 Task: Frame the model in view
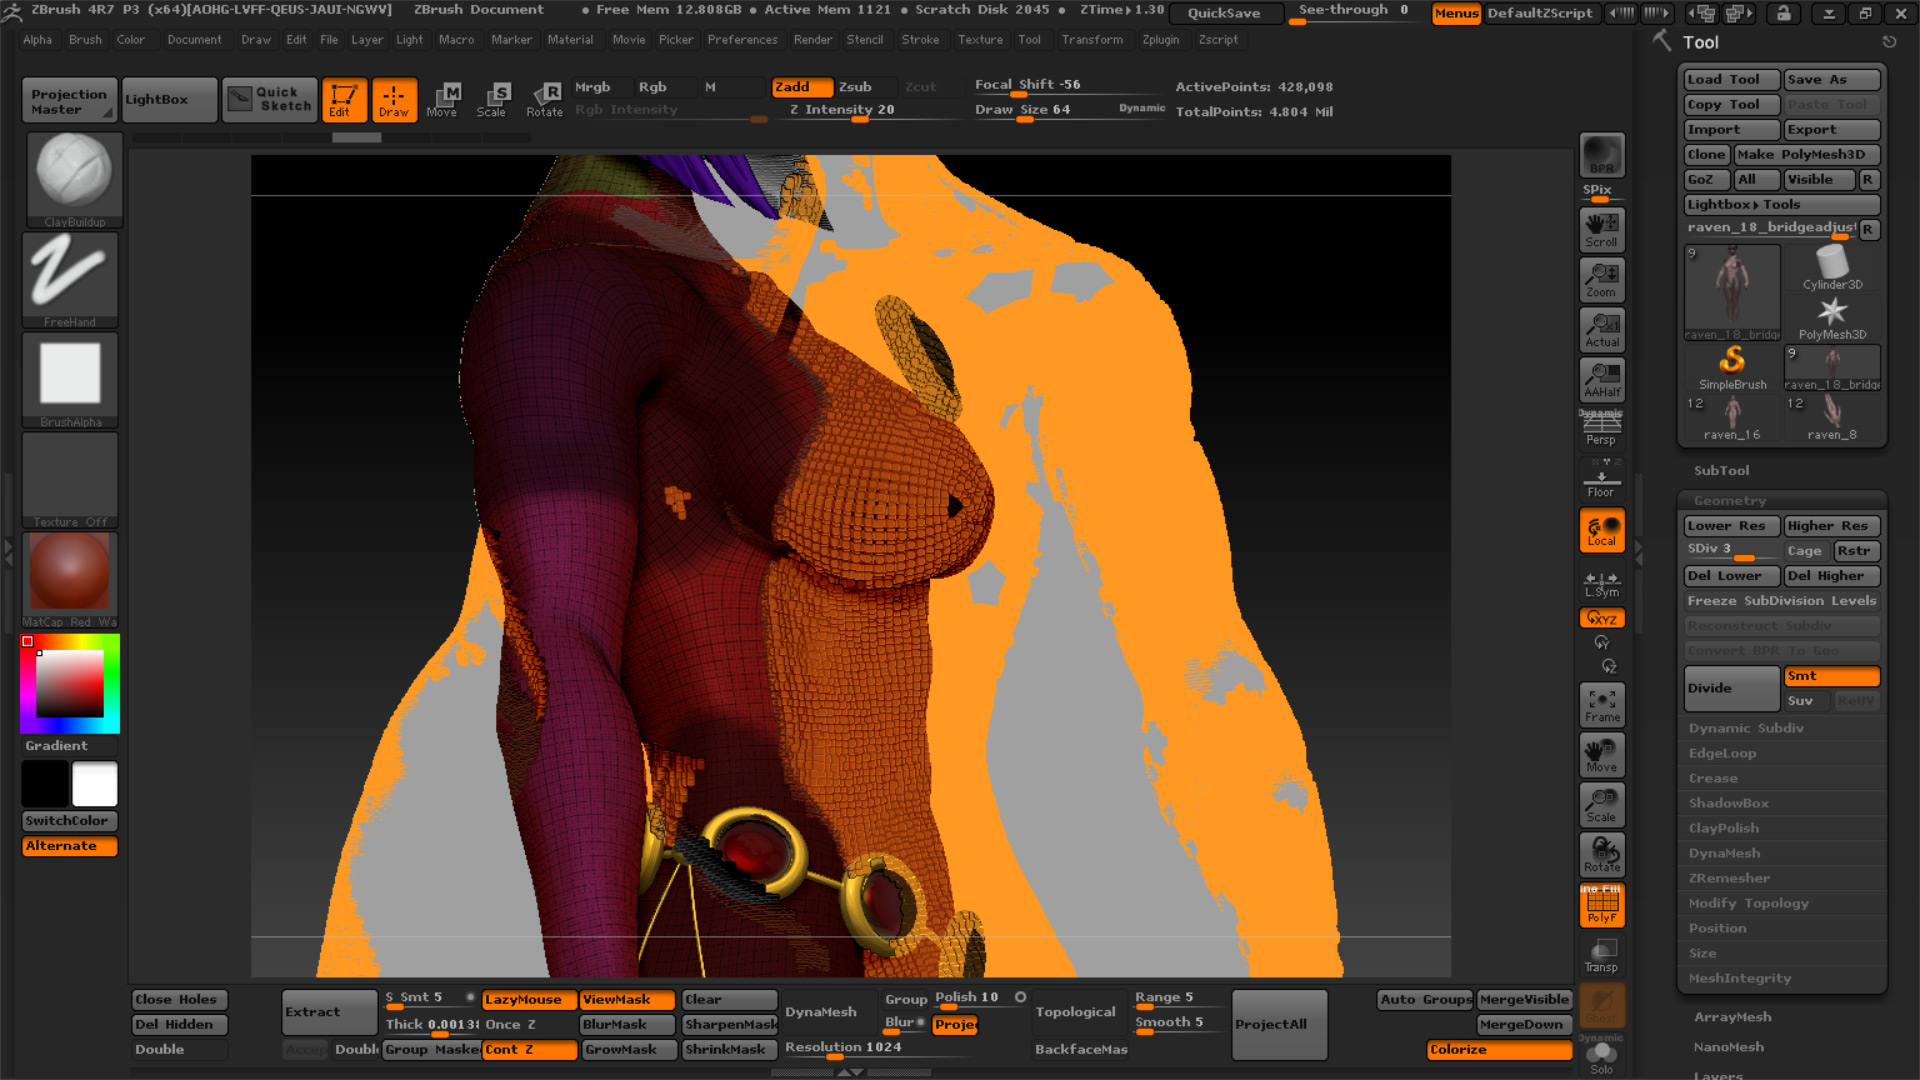[x=1601, y=704]
